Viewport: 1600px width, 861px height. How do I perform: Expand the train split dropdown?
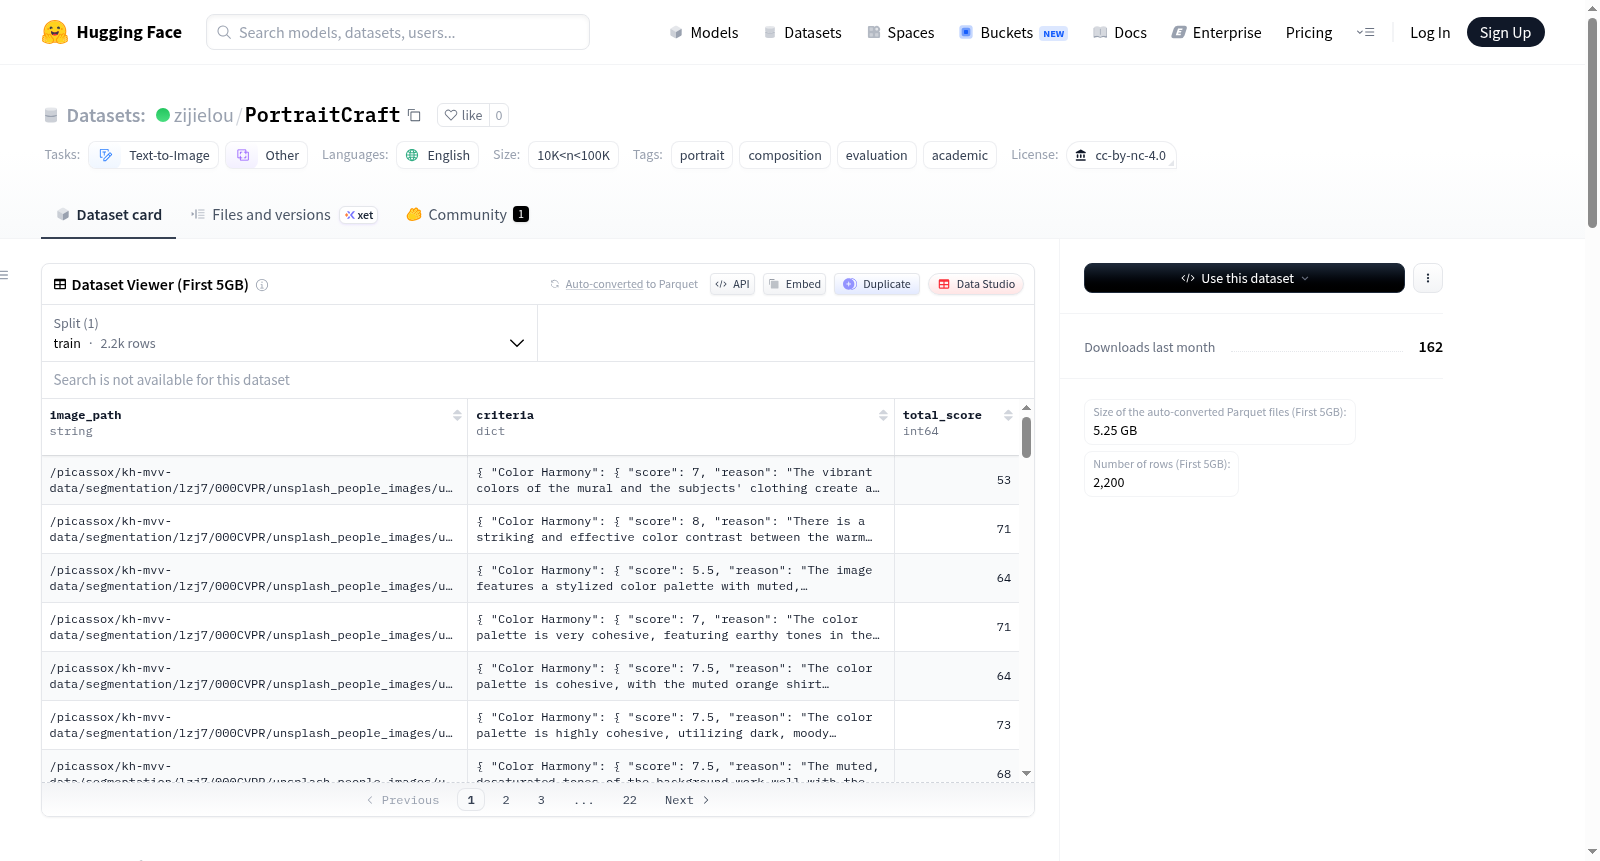click(289, 333)
